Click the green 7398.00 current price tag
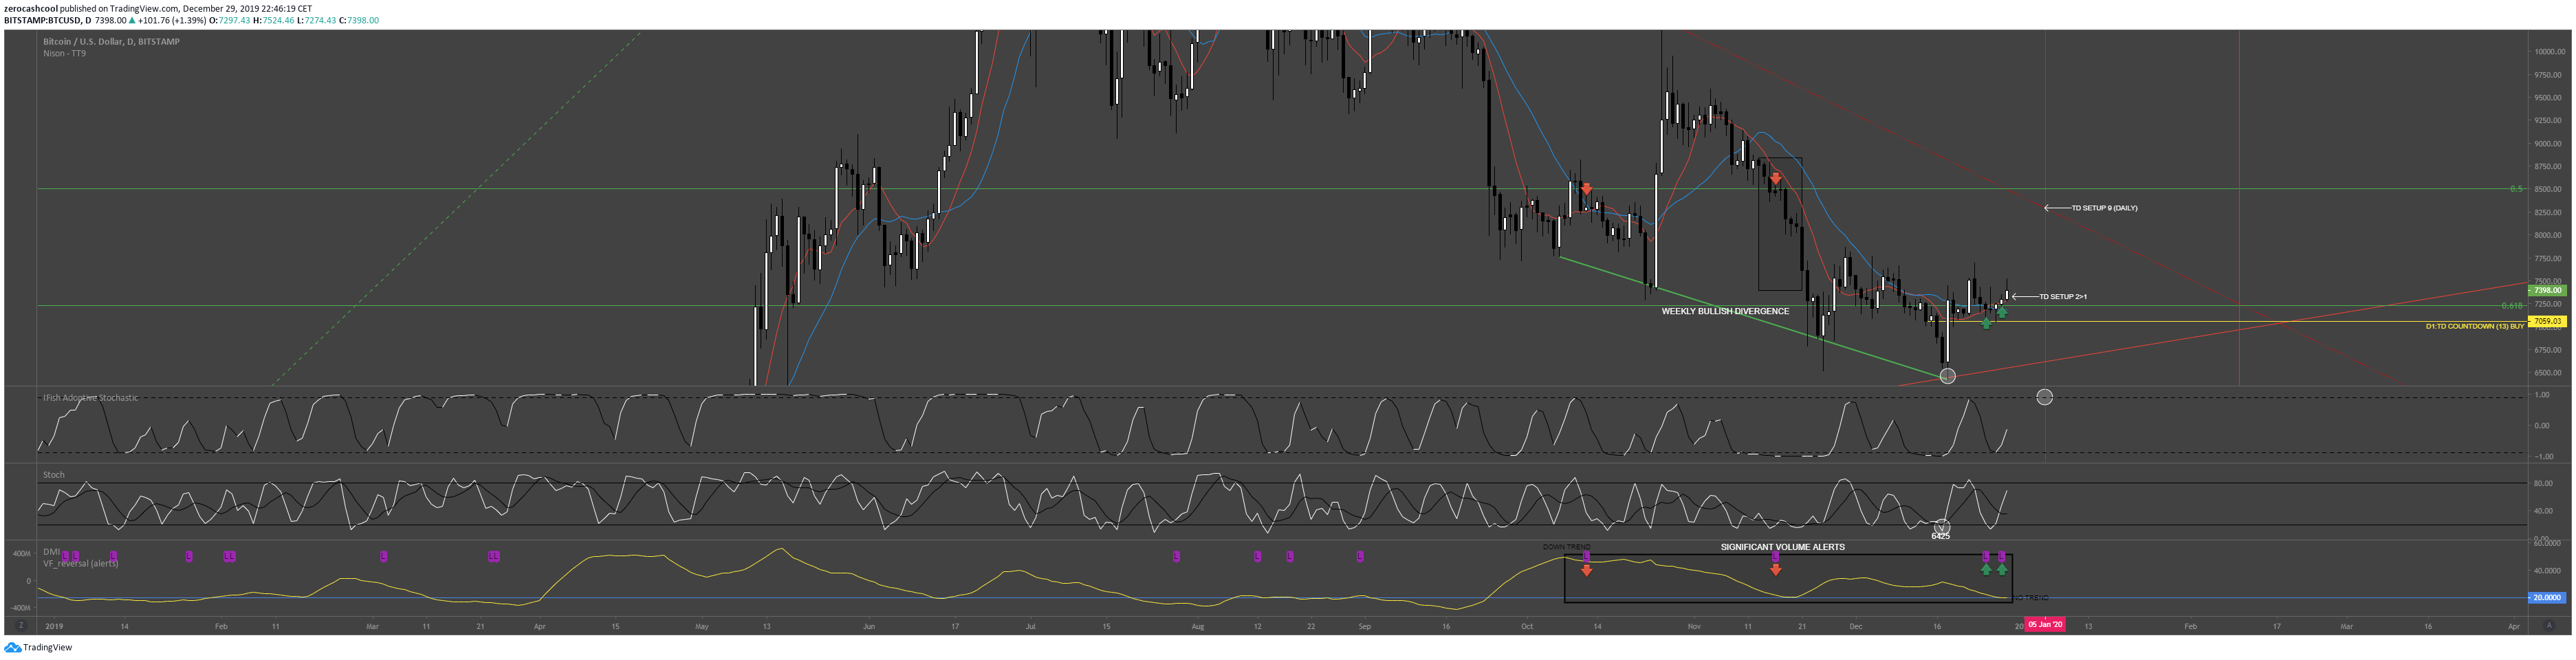 [x=2546, y=290]
